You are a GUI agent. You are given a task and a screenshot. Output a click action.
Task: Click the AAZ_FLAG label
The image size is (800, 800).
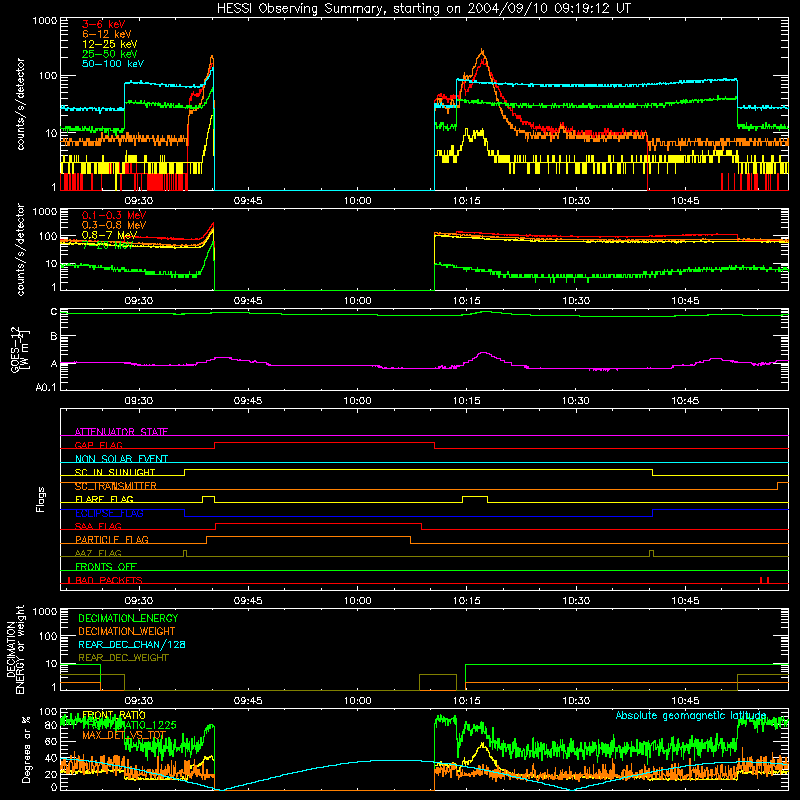[98, 553]
